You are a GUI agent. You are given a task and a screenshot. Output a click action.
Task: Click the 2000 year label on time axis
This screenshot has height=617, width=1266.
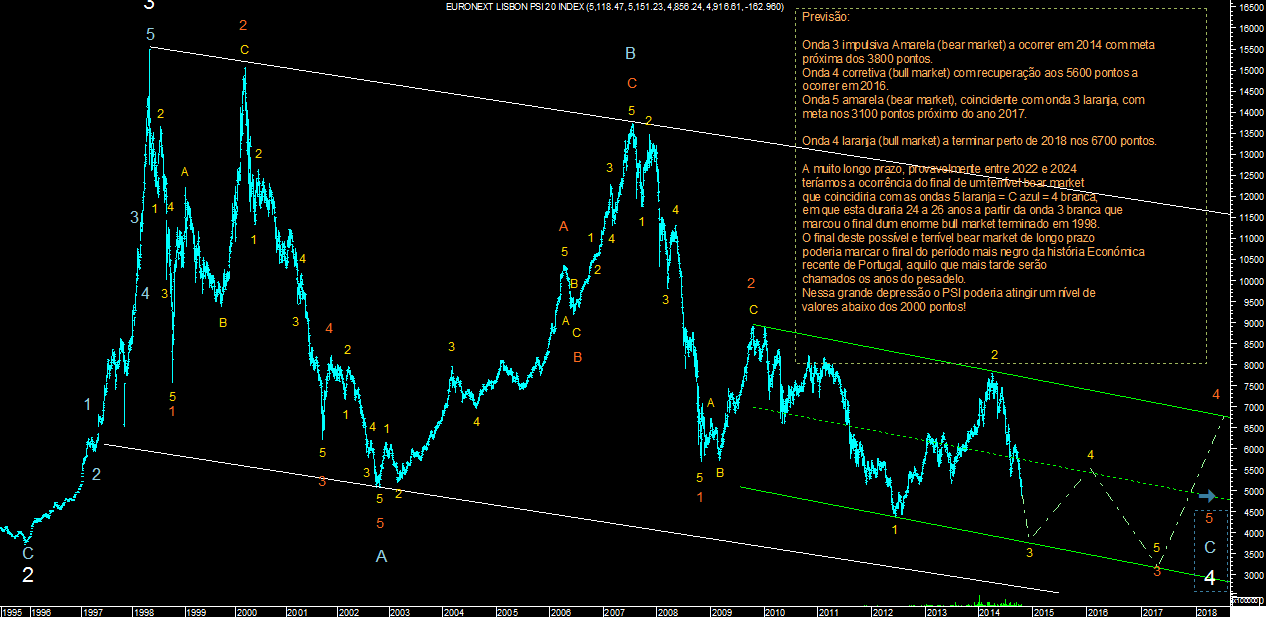coord(245,610)
